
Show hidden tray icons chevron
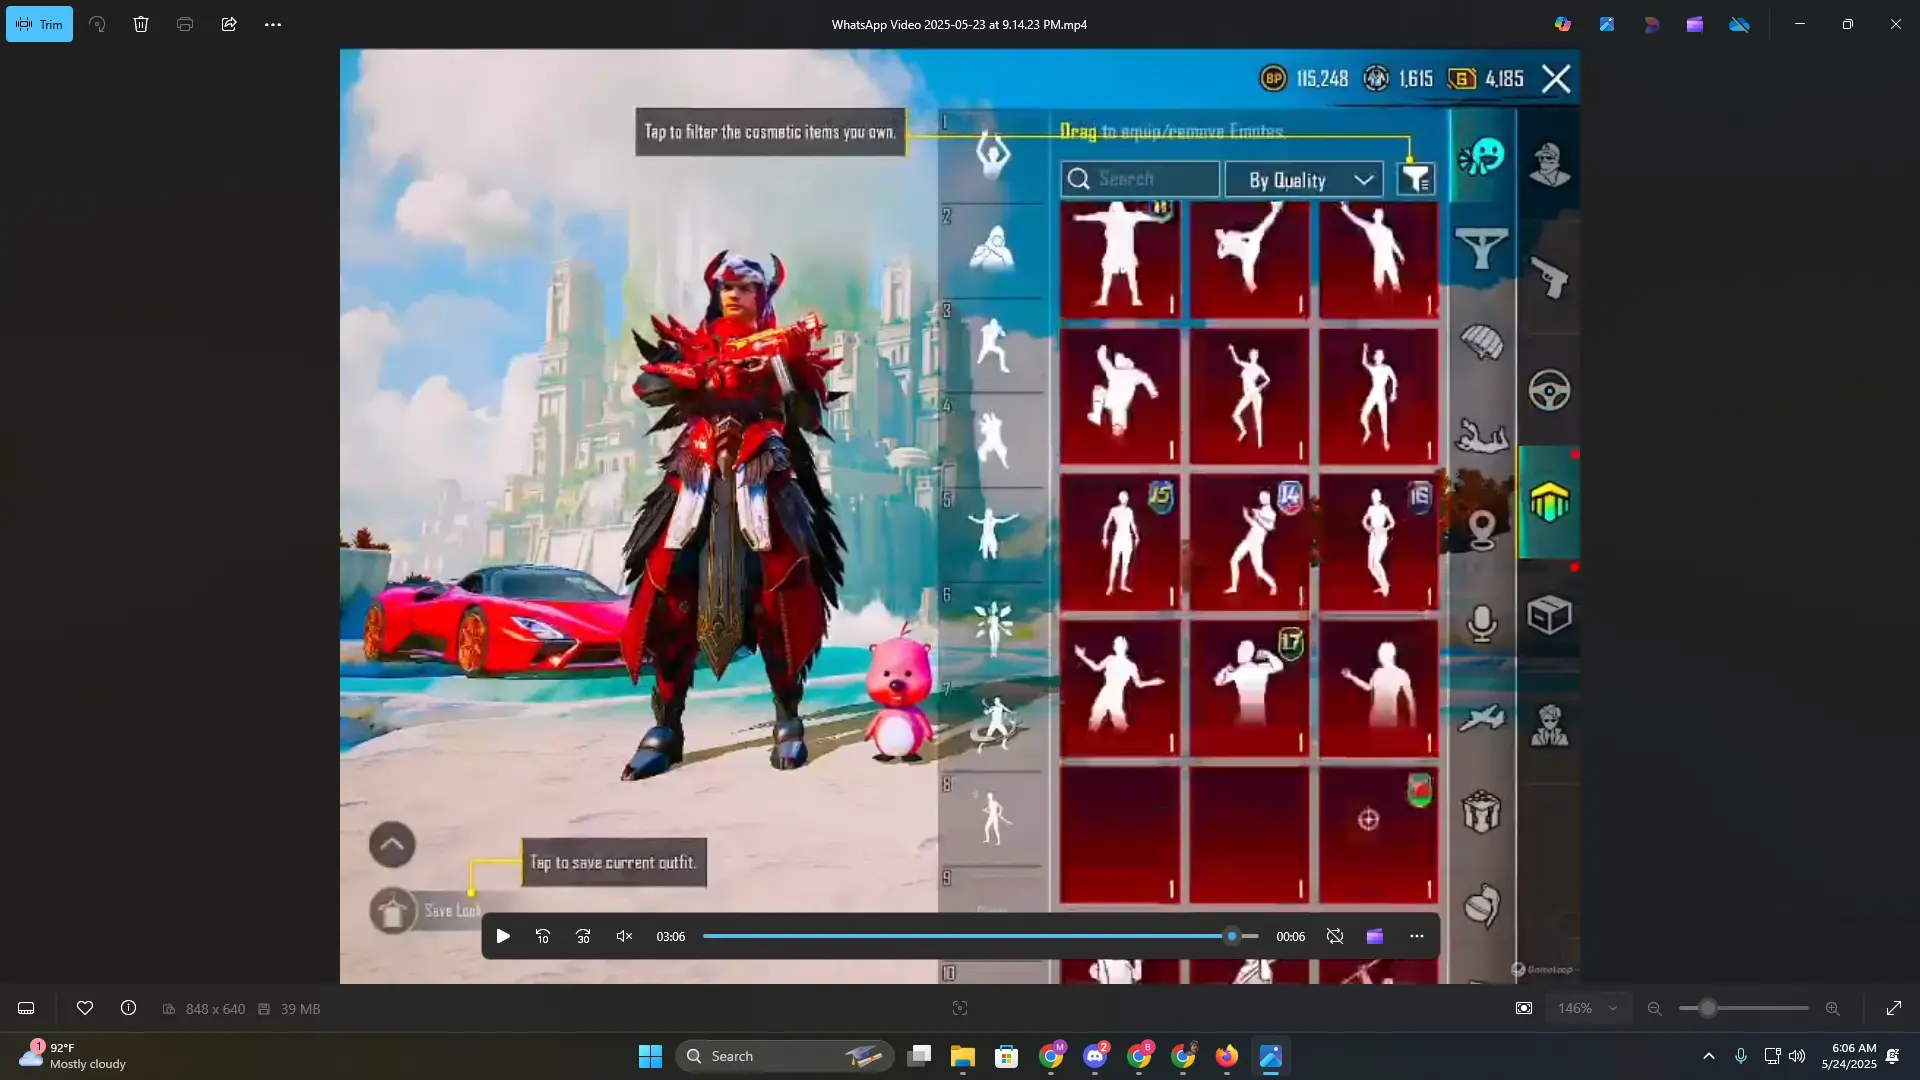coord(1709,1056)
